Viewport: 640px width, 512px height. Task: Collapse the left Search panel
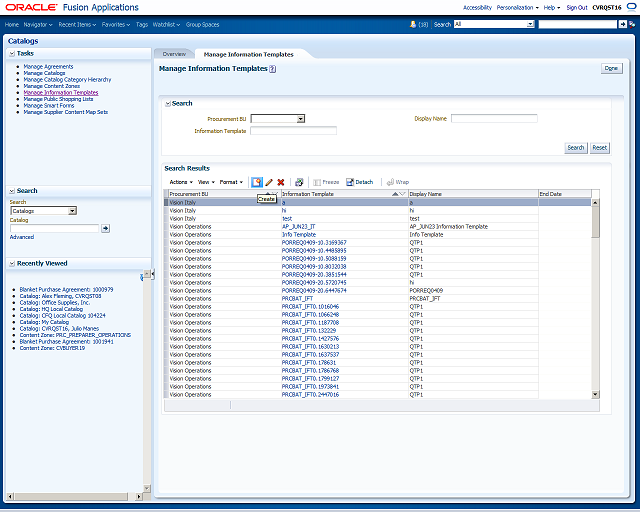click(x=12, y=191)
